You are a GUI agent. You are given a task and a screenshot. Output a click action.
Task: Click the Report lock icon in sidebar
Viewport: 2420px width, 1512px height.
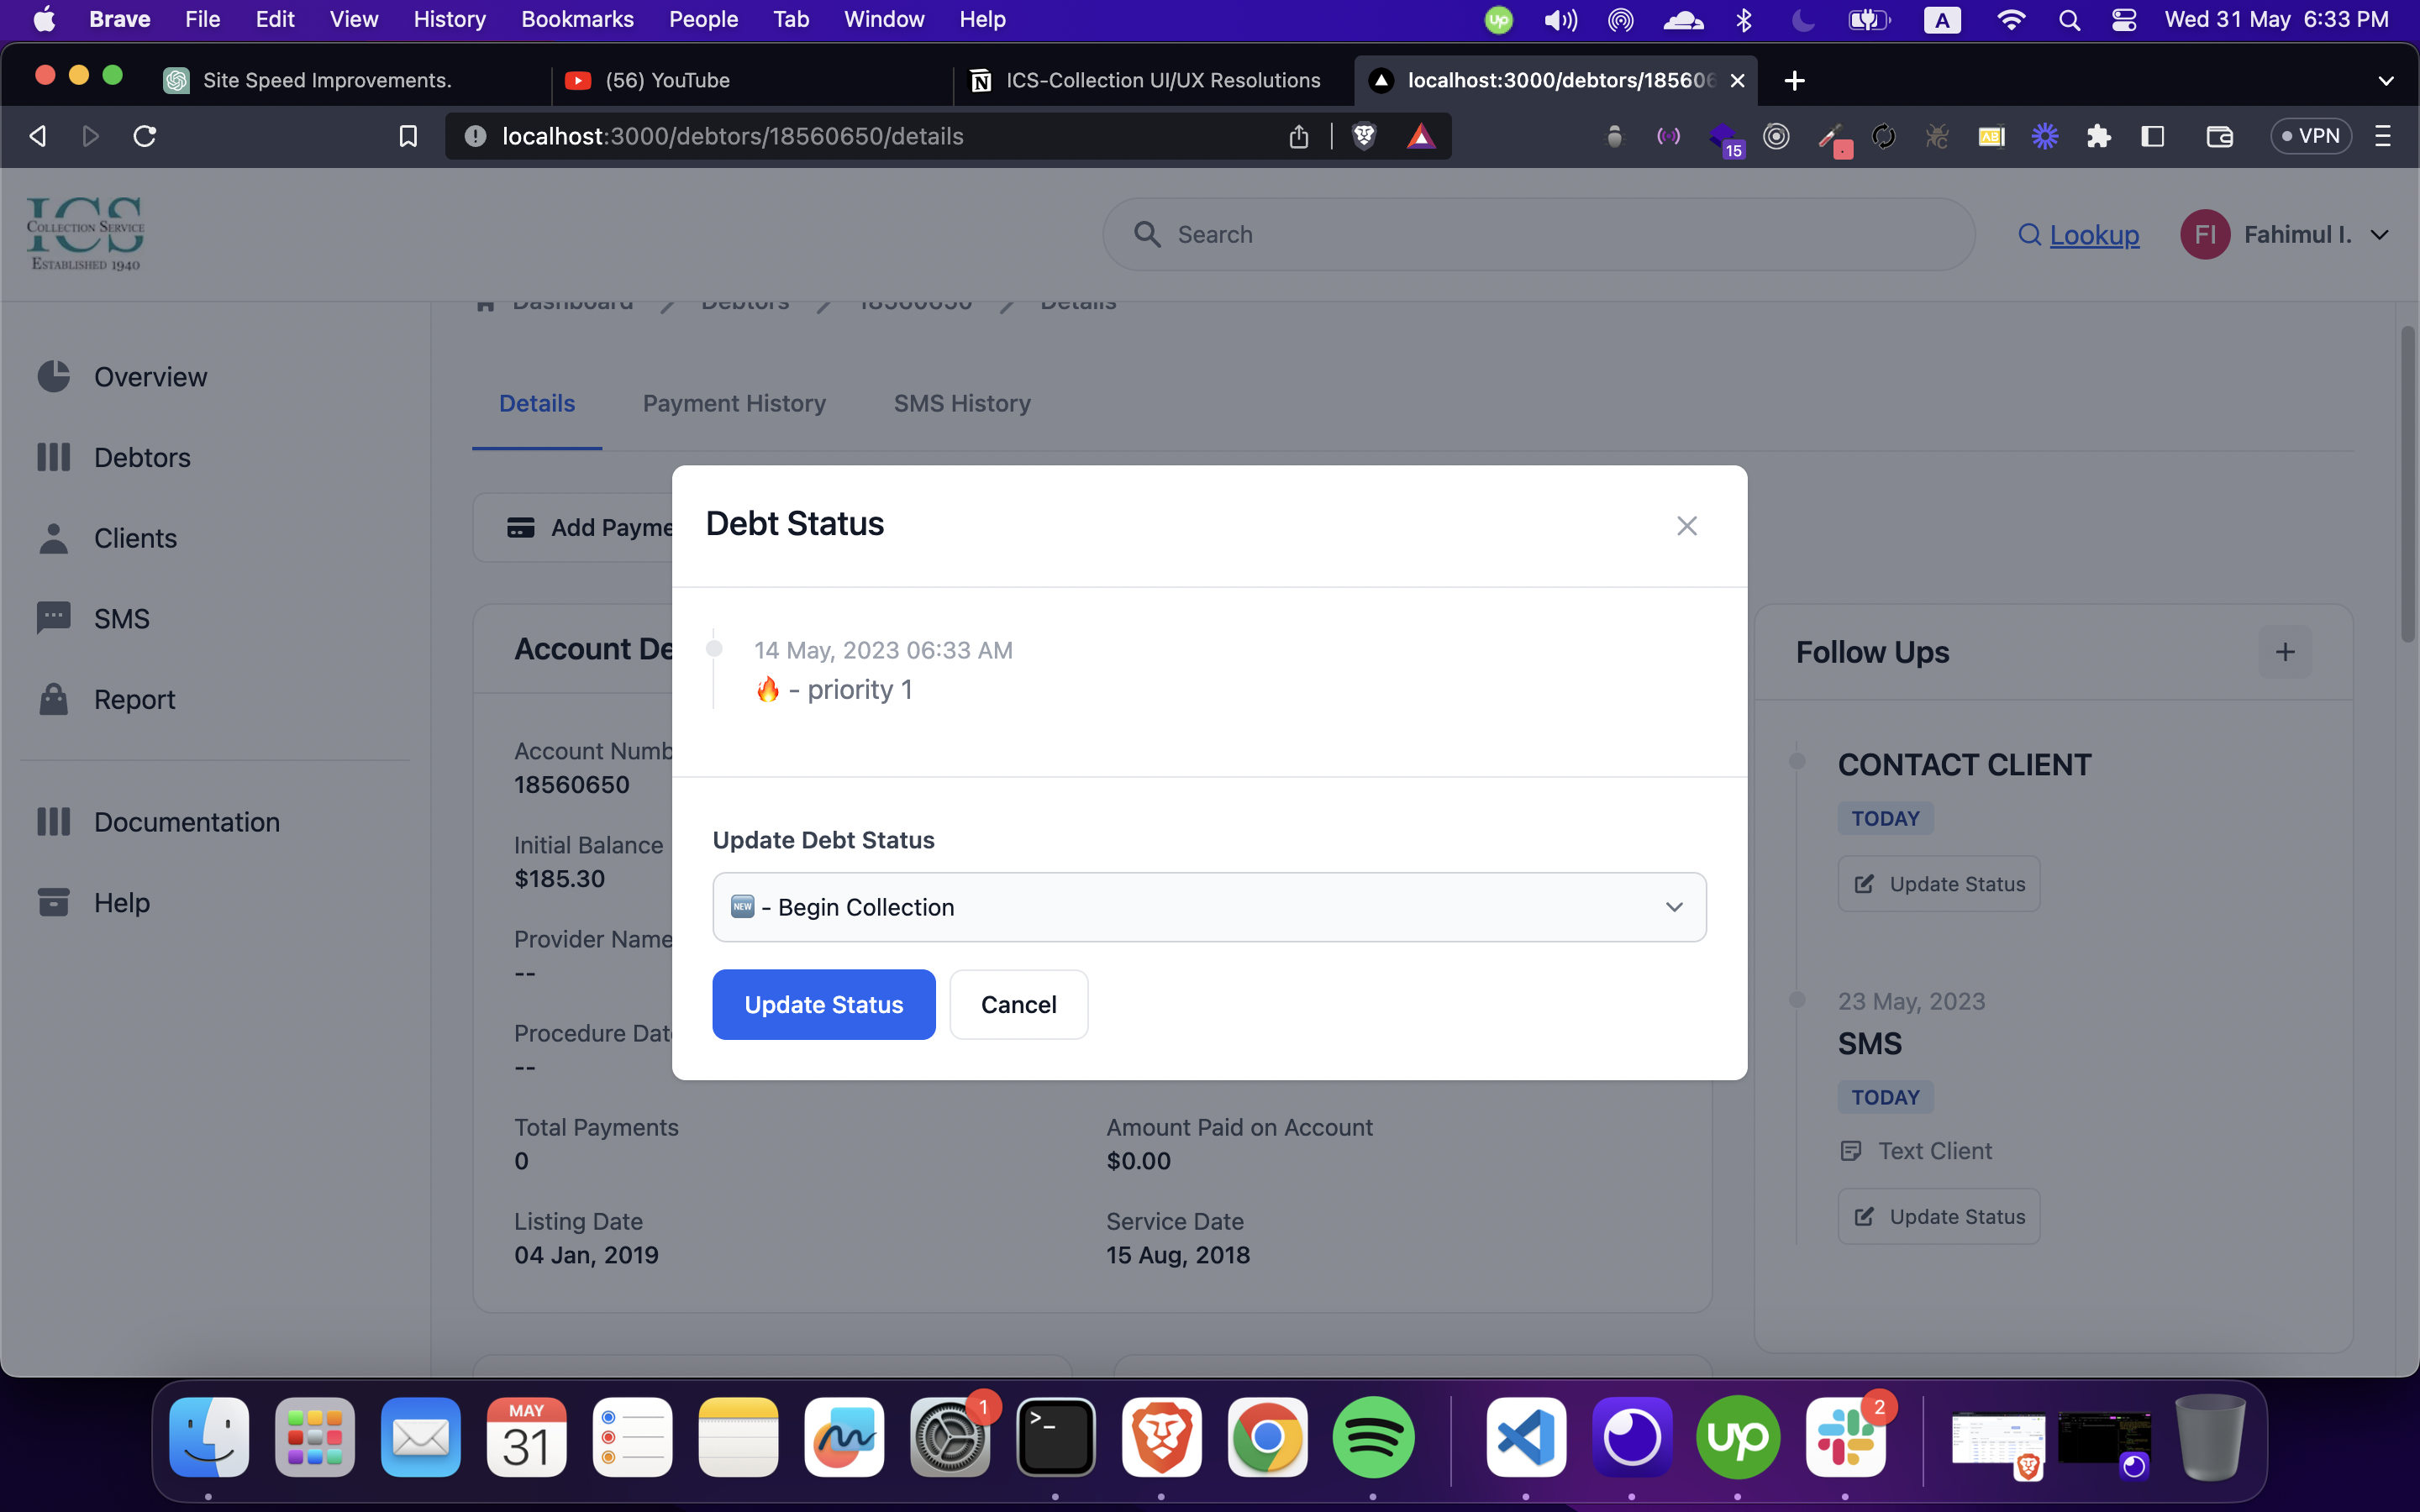pyautogui.click(x=54, y=699)
